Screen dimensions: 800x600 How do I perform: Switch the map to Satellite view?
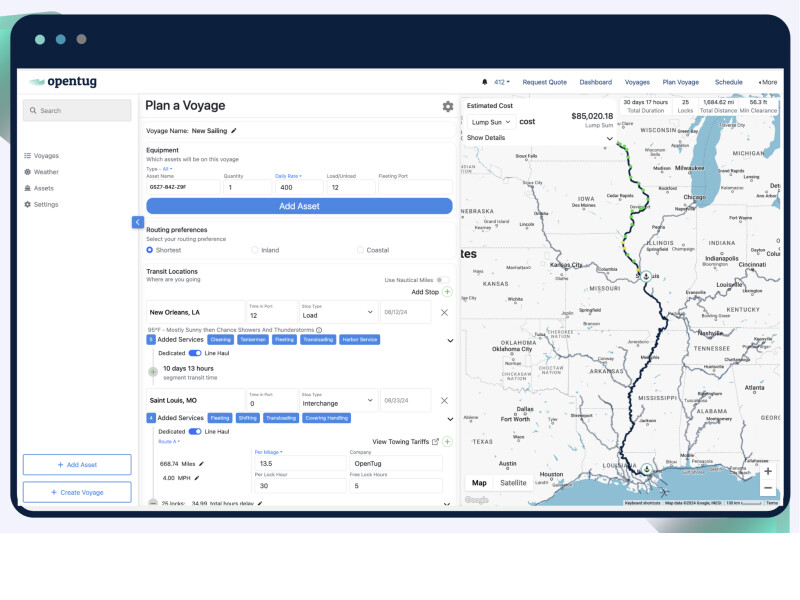click(513, 483)
